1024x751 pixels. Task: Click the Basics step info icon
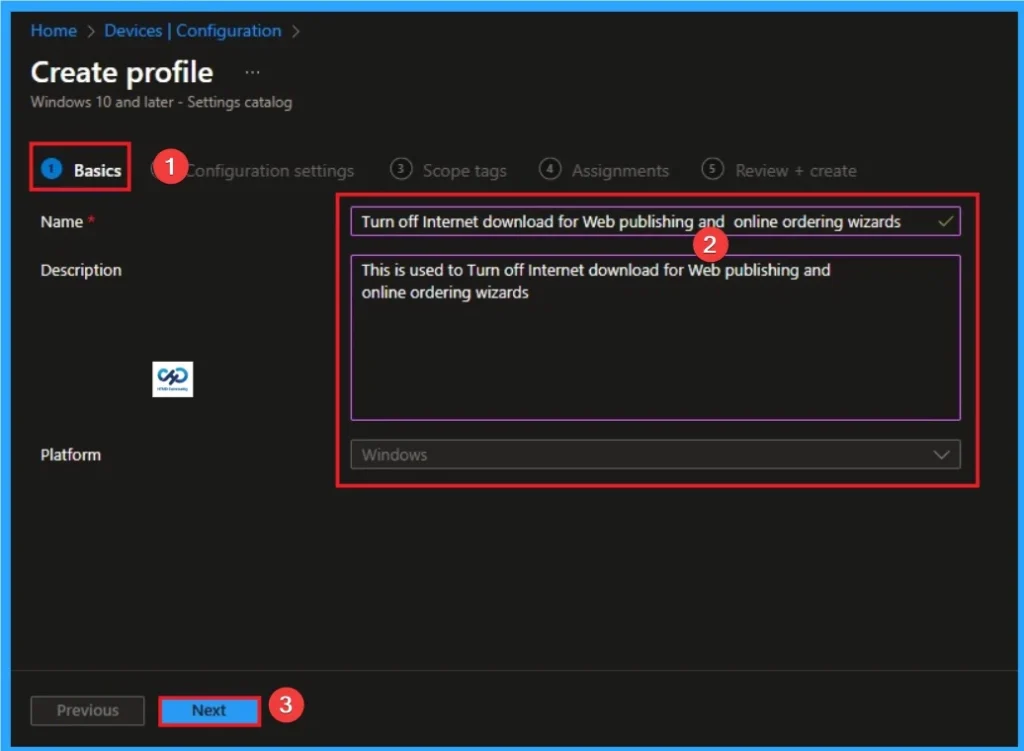pyautogui.click(x=49, y=169)
